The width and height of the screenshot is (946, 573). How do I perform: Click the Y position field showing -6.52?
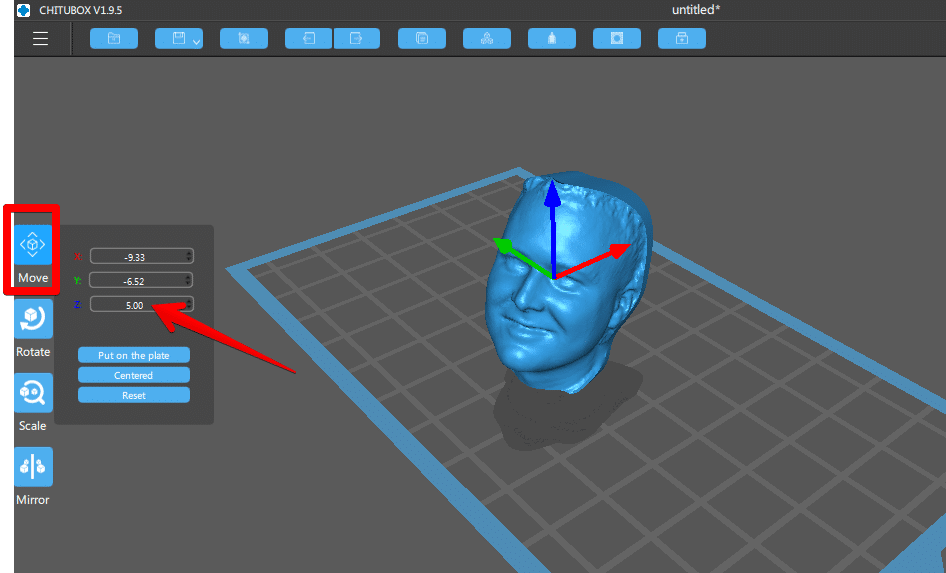[x=141, y=280]
